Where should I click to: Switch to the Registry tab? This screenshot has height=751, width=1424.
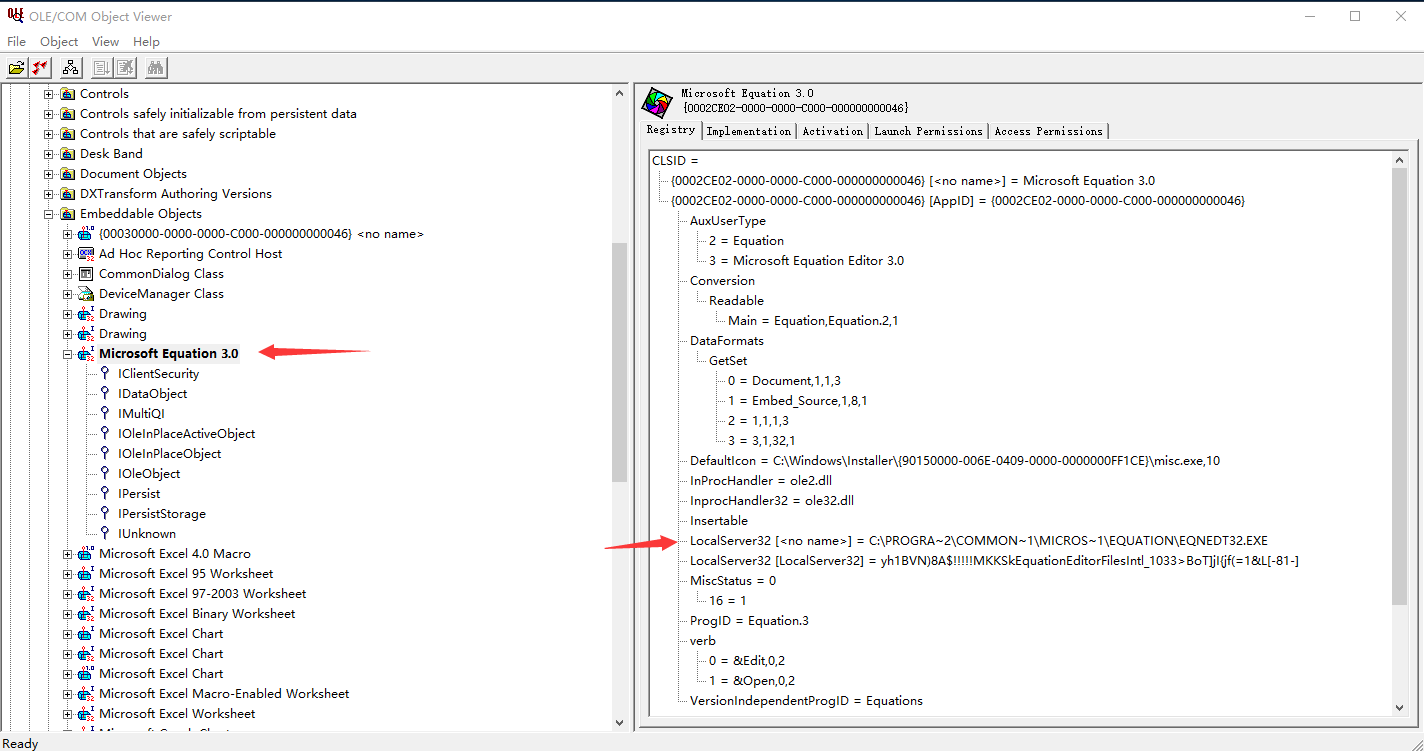(x=670, y=130)
